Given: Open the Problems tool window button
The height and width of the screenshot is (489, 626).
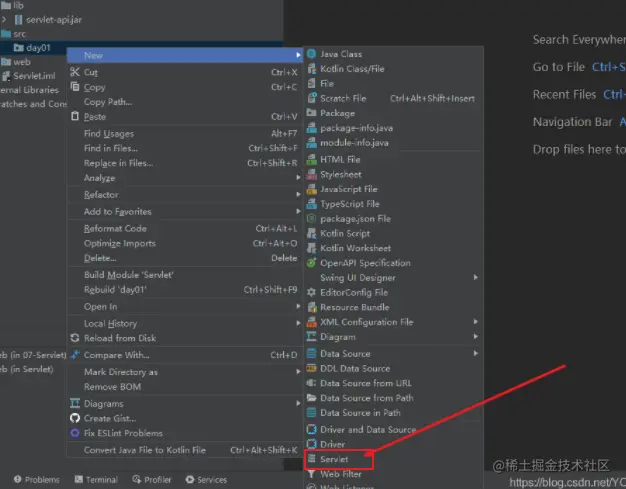Looking at the screenshot, I should [37, 479].
